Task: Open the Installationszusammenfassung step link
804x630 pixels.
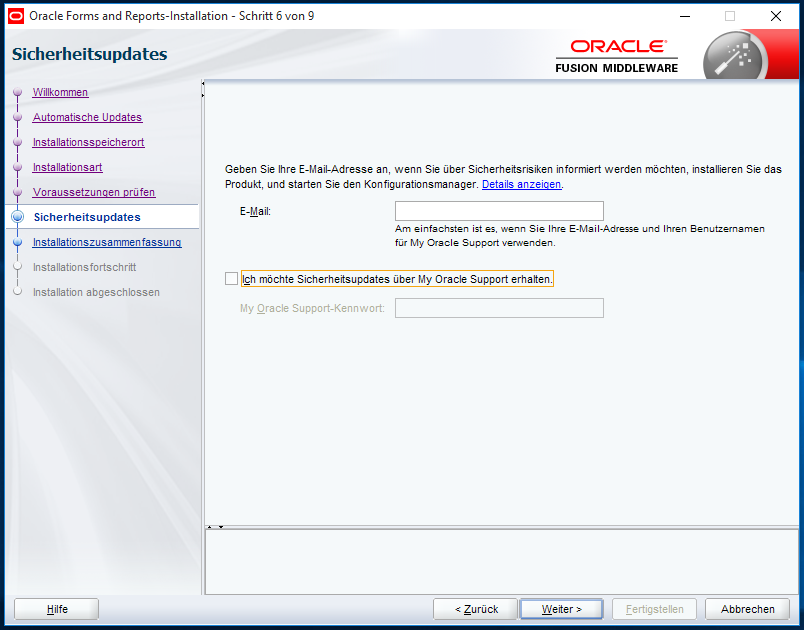Action: click(107, 242)
